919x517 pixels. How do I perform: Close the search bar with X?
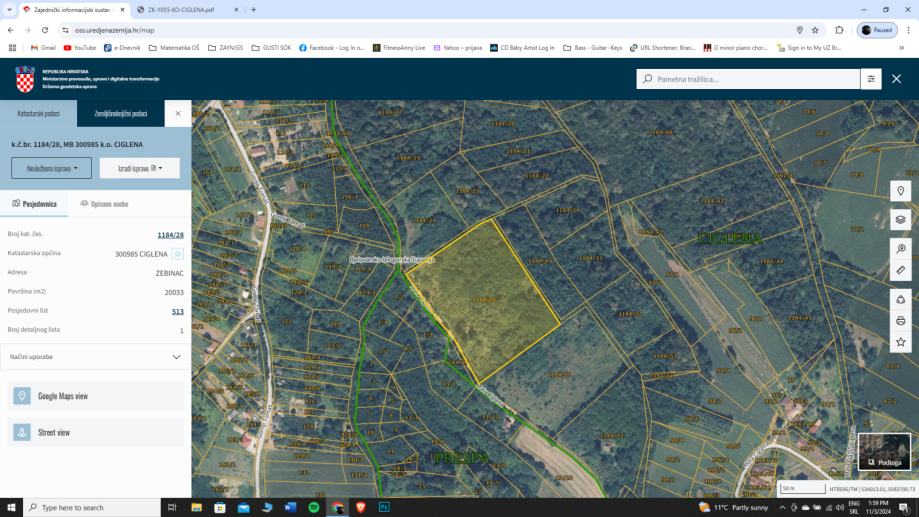click(x=896, y=78)
